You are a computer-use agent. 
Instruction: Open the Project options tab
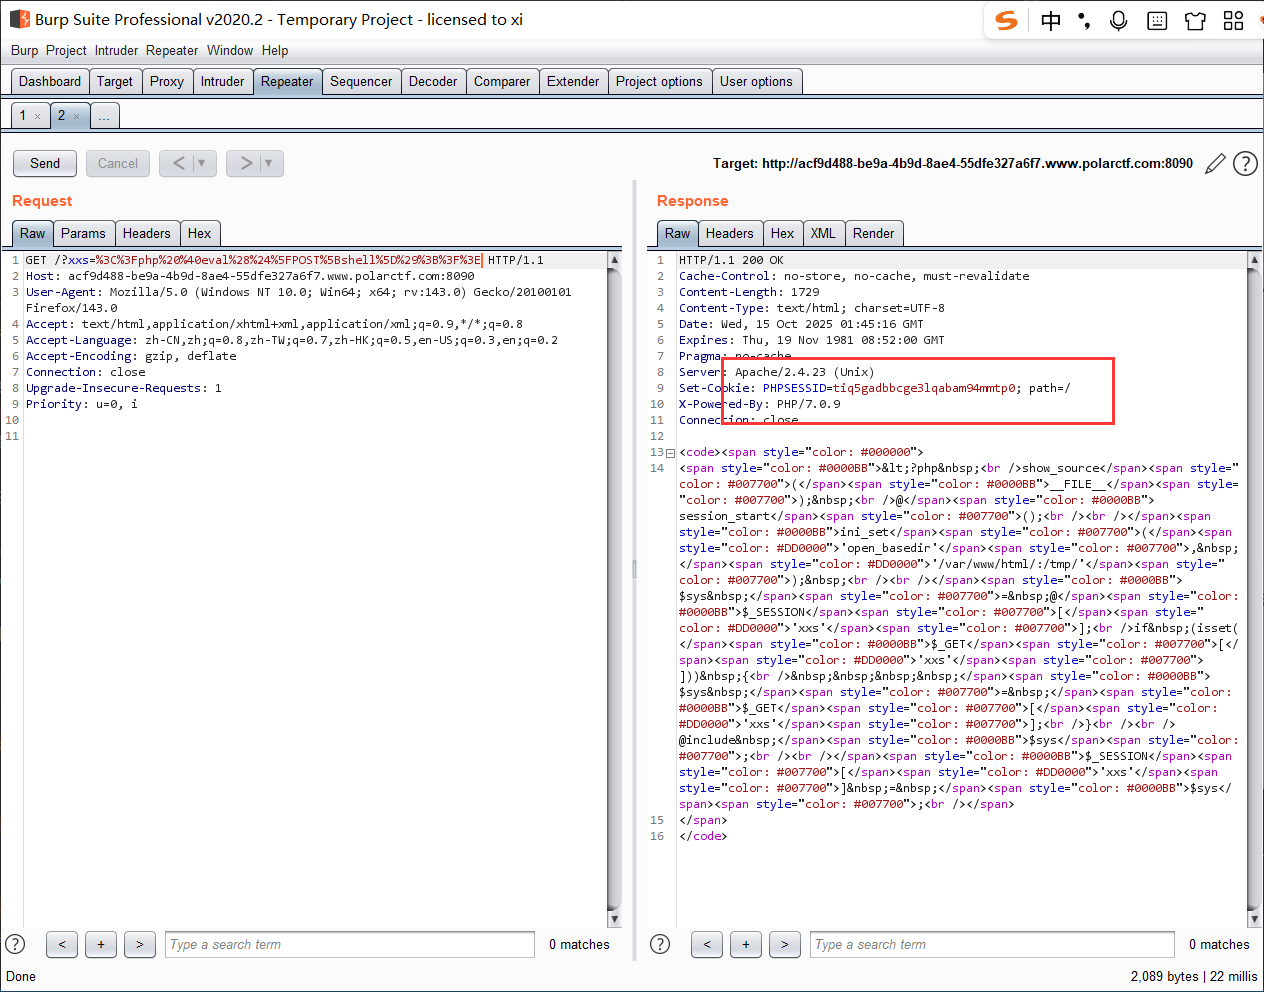659,82
